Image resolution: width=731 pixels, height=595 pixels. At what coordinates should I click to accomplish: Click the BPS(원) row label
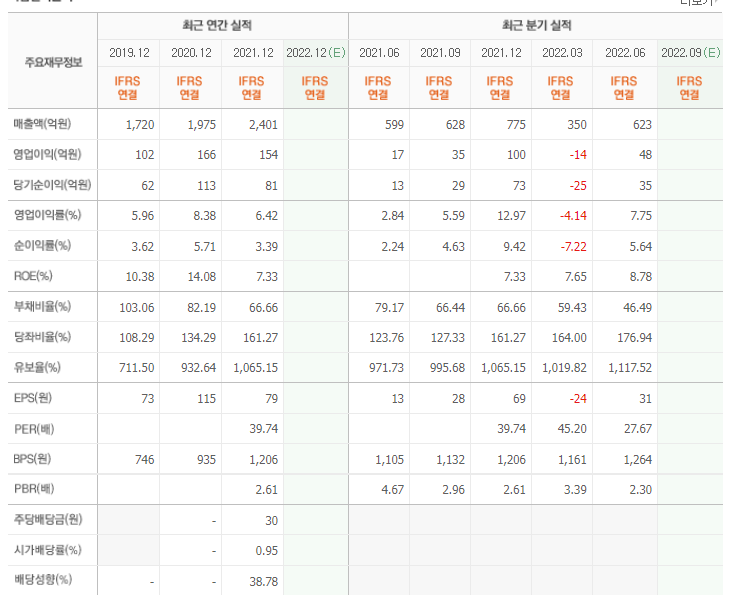click(32, 459)
